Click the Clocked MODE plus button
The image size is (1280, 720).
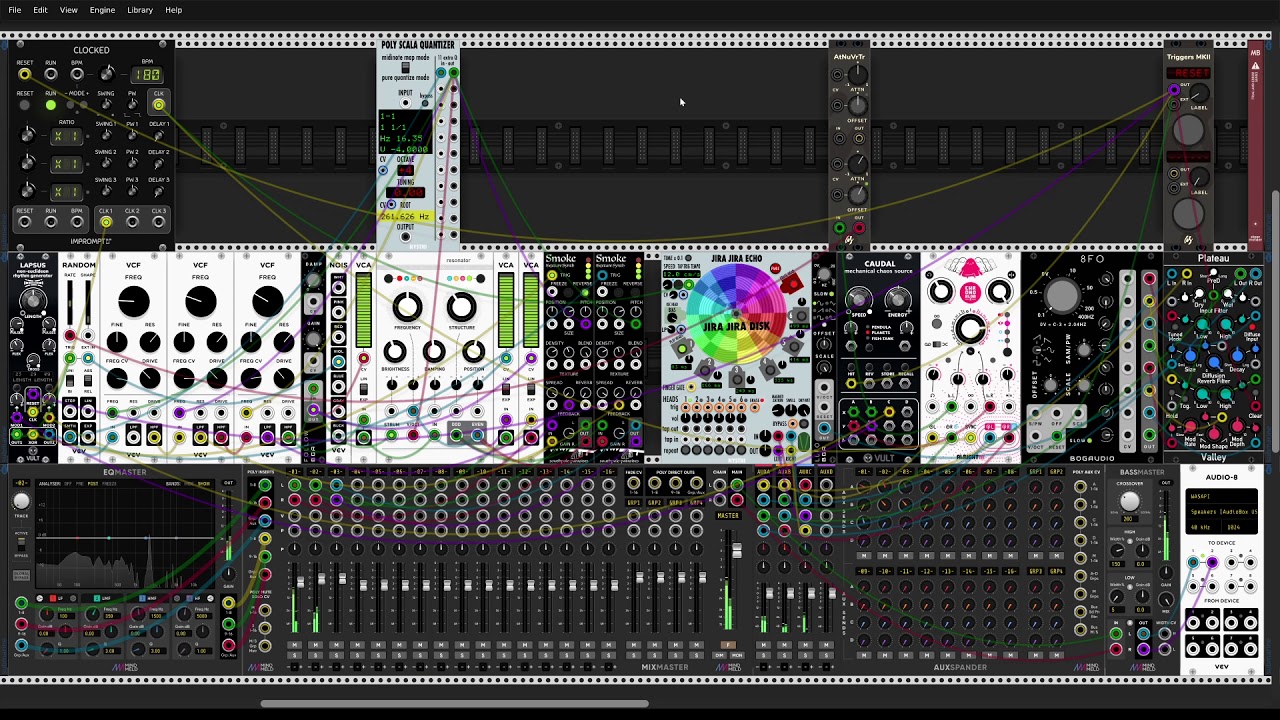point(84,105)
